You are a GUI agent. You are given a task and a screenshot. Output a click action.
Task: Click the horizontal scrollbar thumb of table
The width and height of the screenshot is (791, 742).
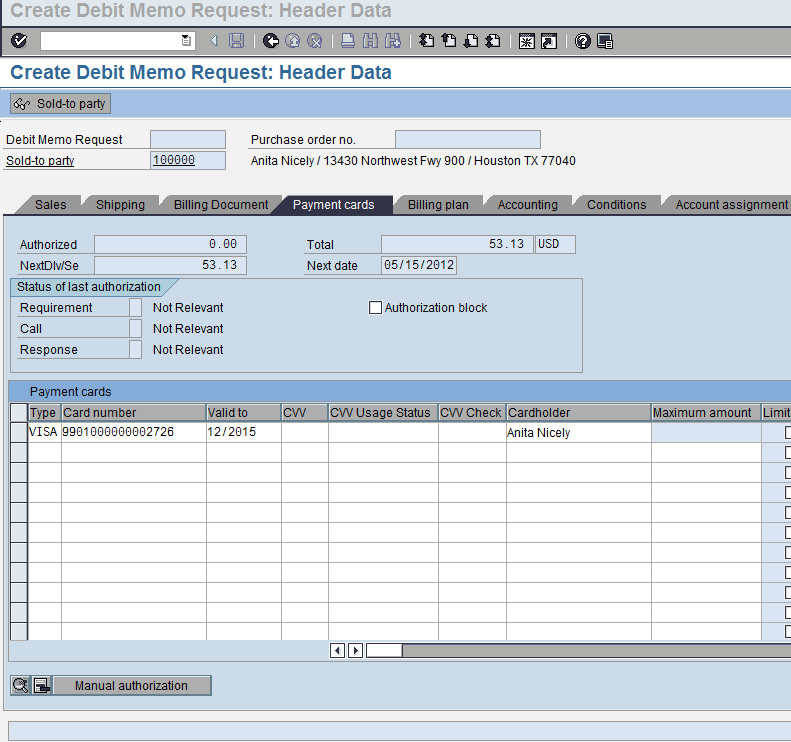coord(384,651)
